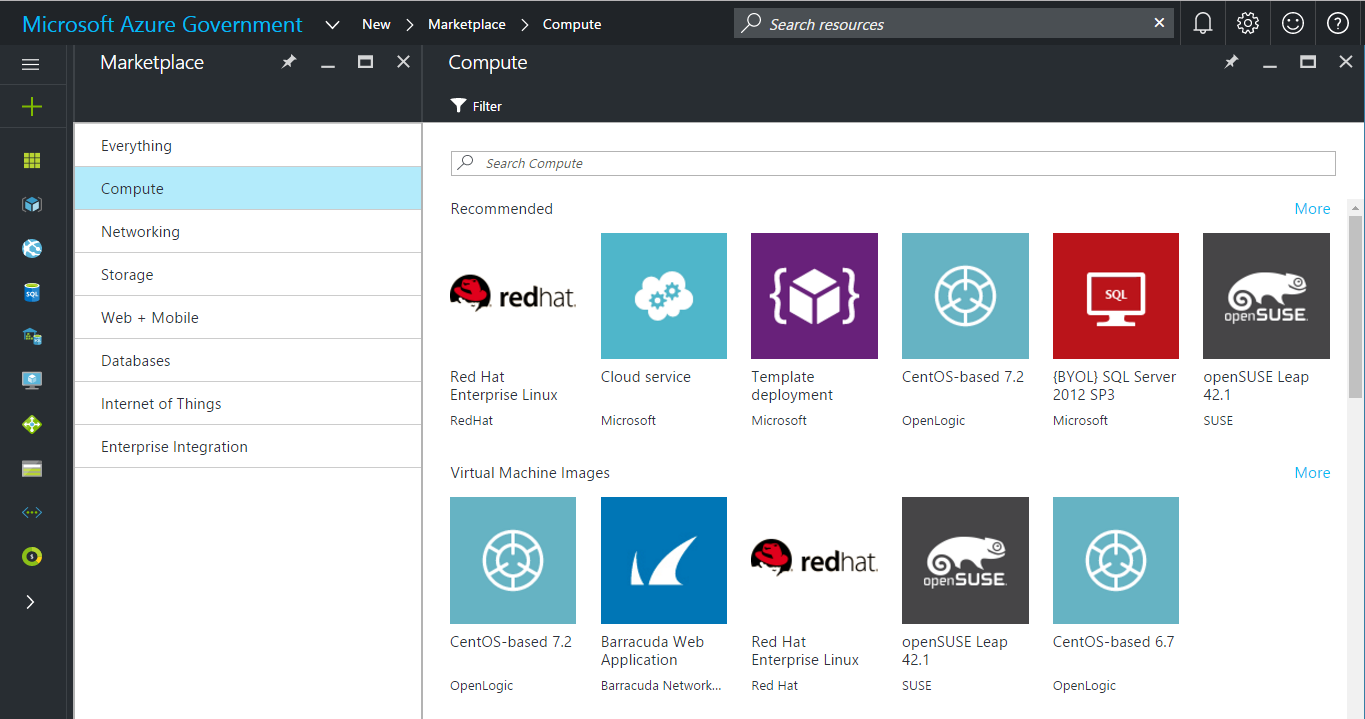Select the Databases category

(x=135, y=360)
